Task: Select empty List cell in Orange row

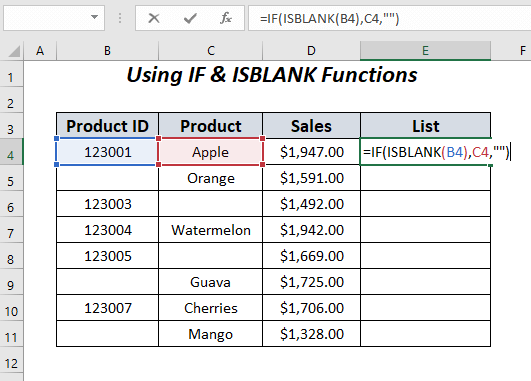Action: 426,178
